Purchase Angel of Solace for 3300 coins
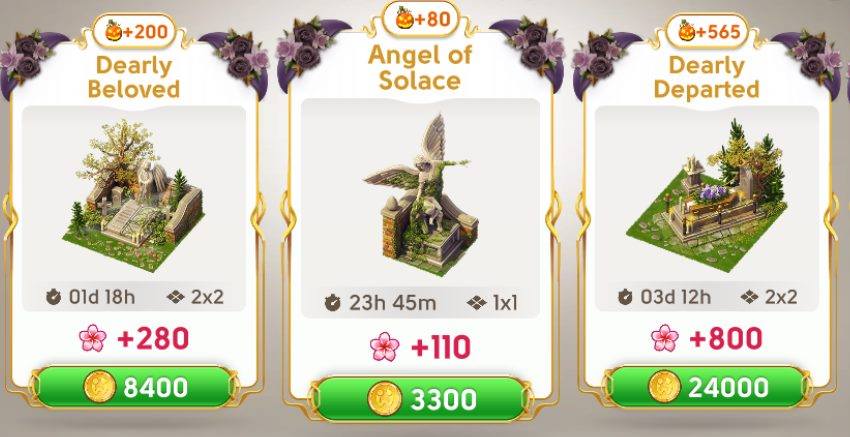The height and width of the screenshot is (437, 850). [x=420, y=399]
